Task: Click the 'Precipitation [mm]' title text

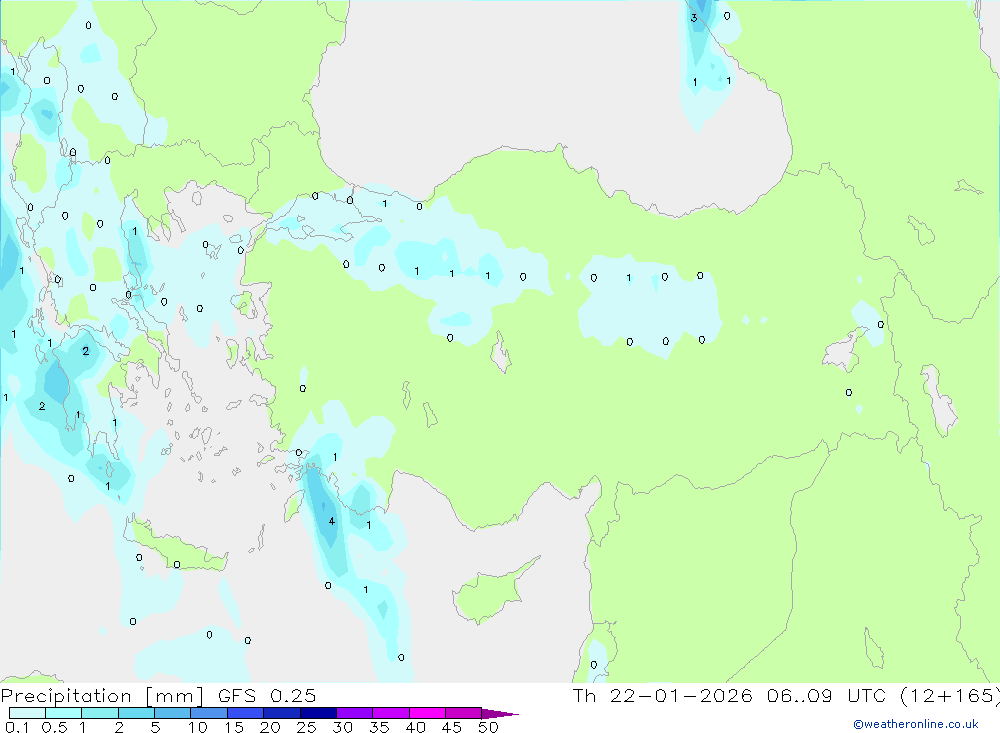Action: (102, 696)
